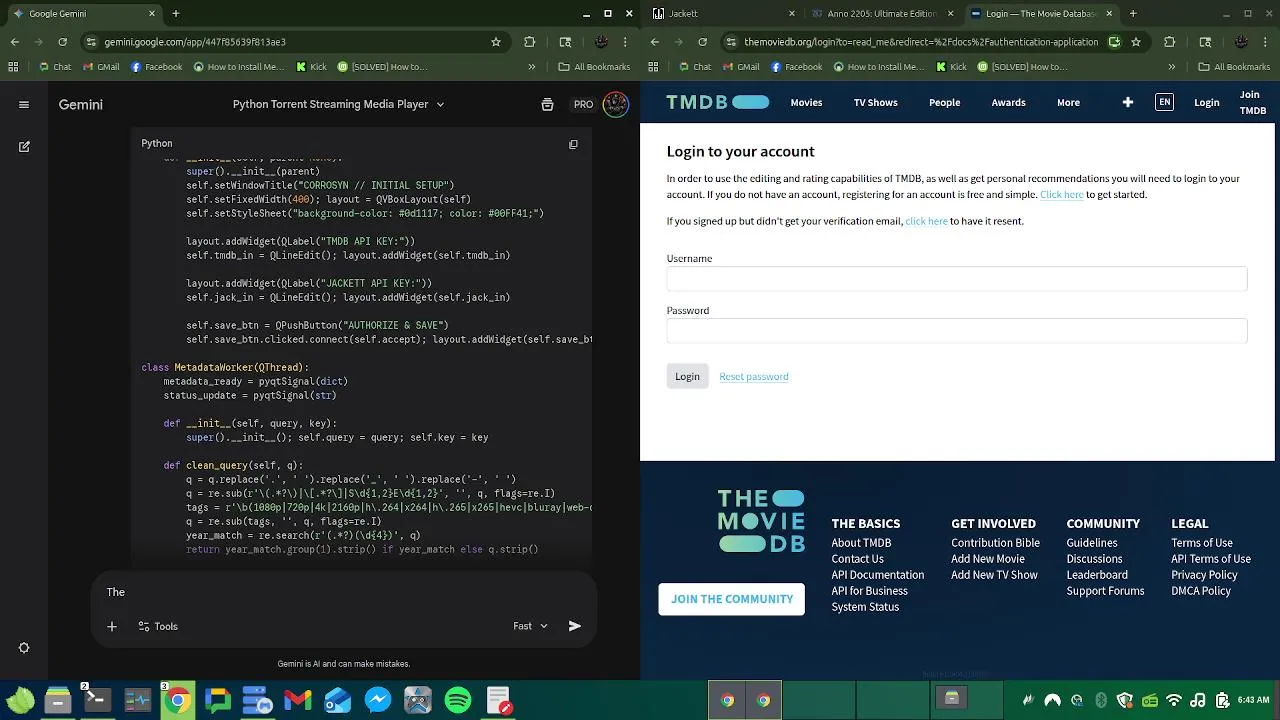Click the Gemini chat archive icon beside PRO

[x=547, y=104]
